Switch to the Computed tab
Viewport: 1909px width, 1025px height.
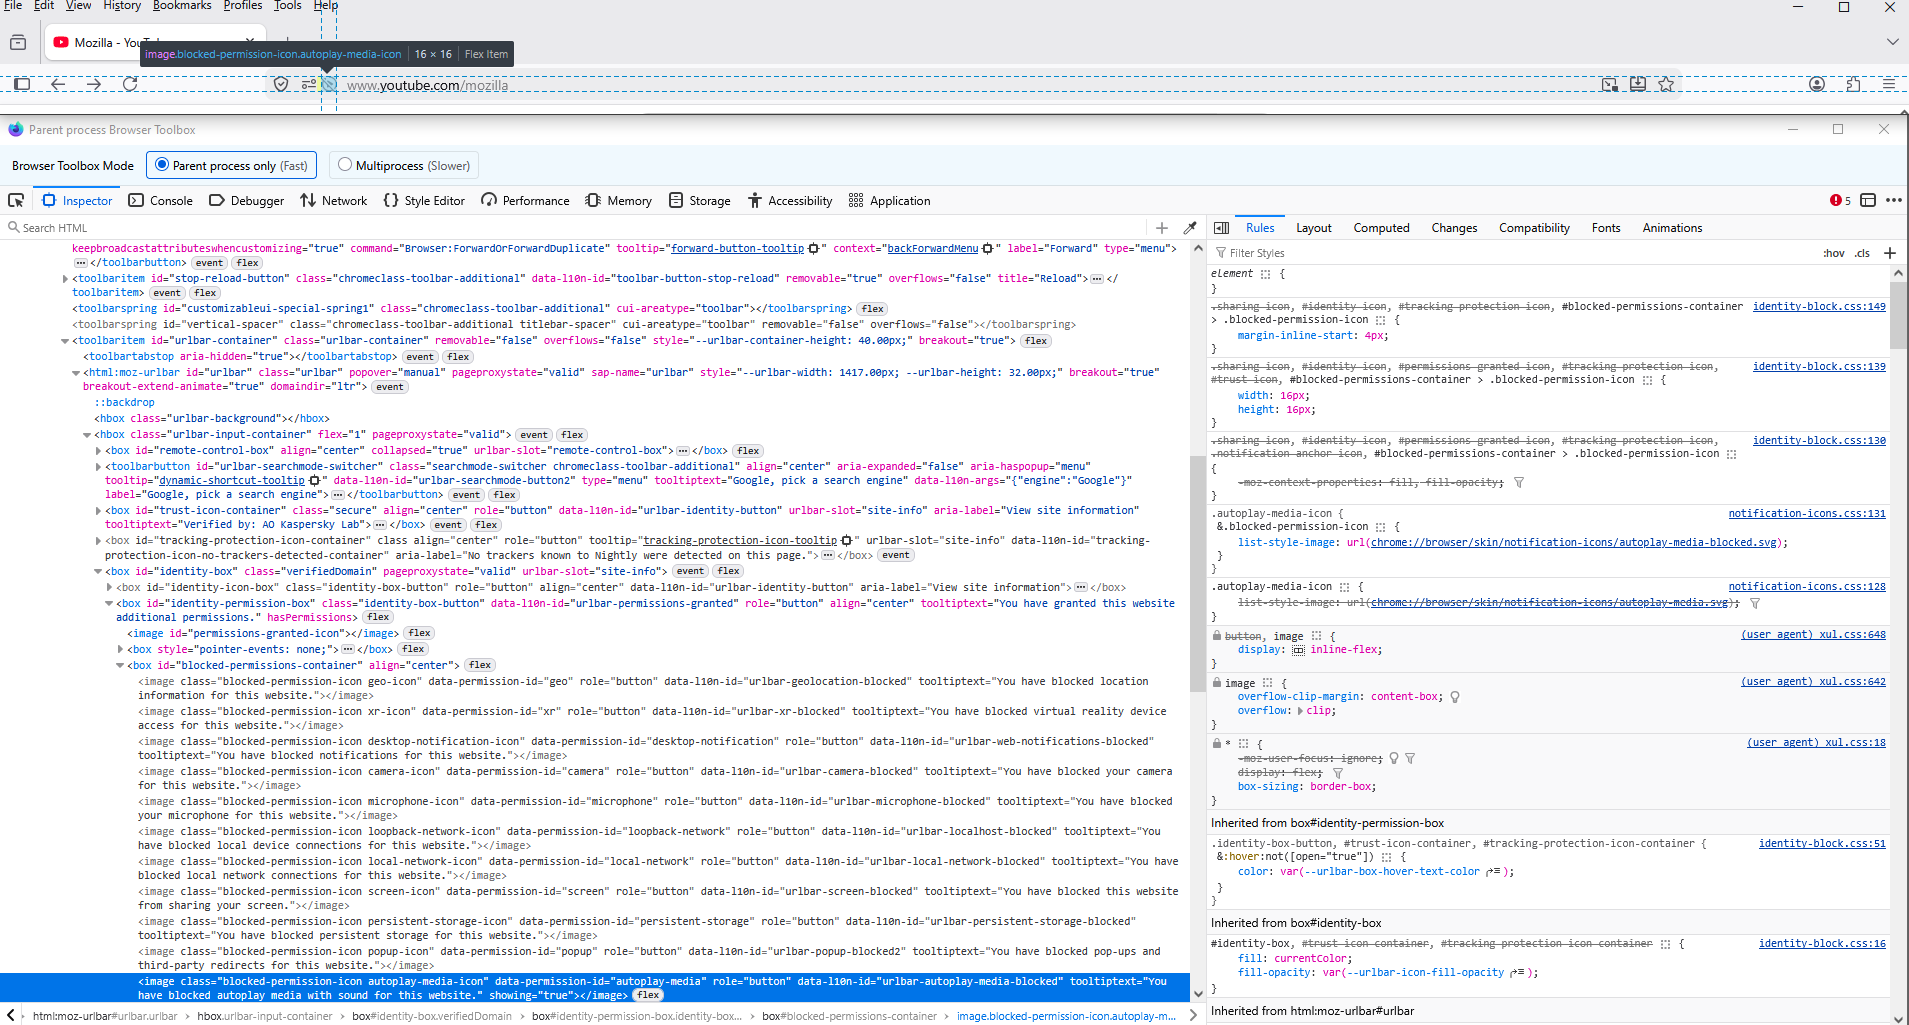(1380, 228)
